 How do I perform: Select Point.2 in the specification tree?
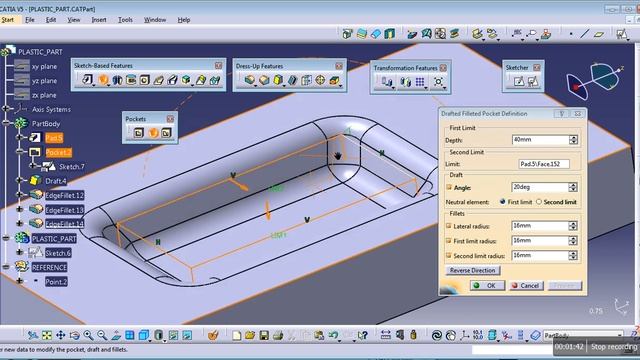click(56, 282)
